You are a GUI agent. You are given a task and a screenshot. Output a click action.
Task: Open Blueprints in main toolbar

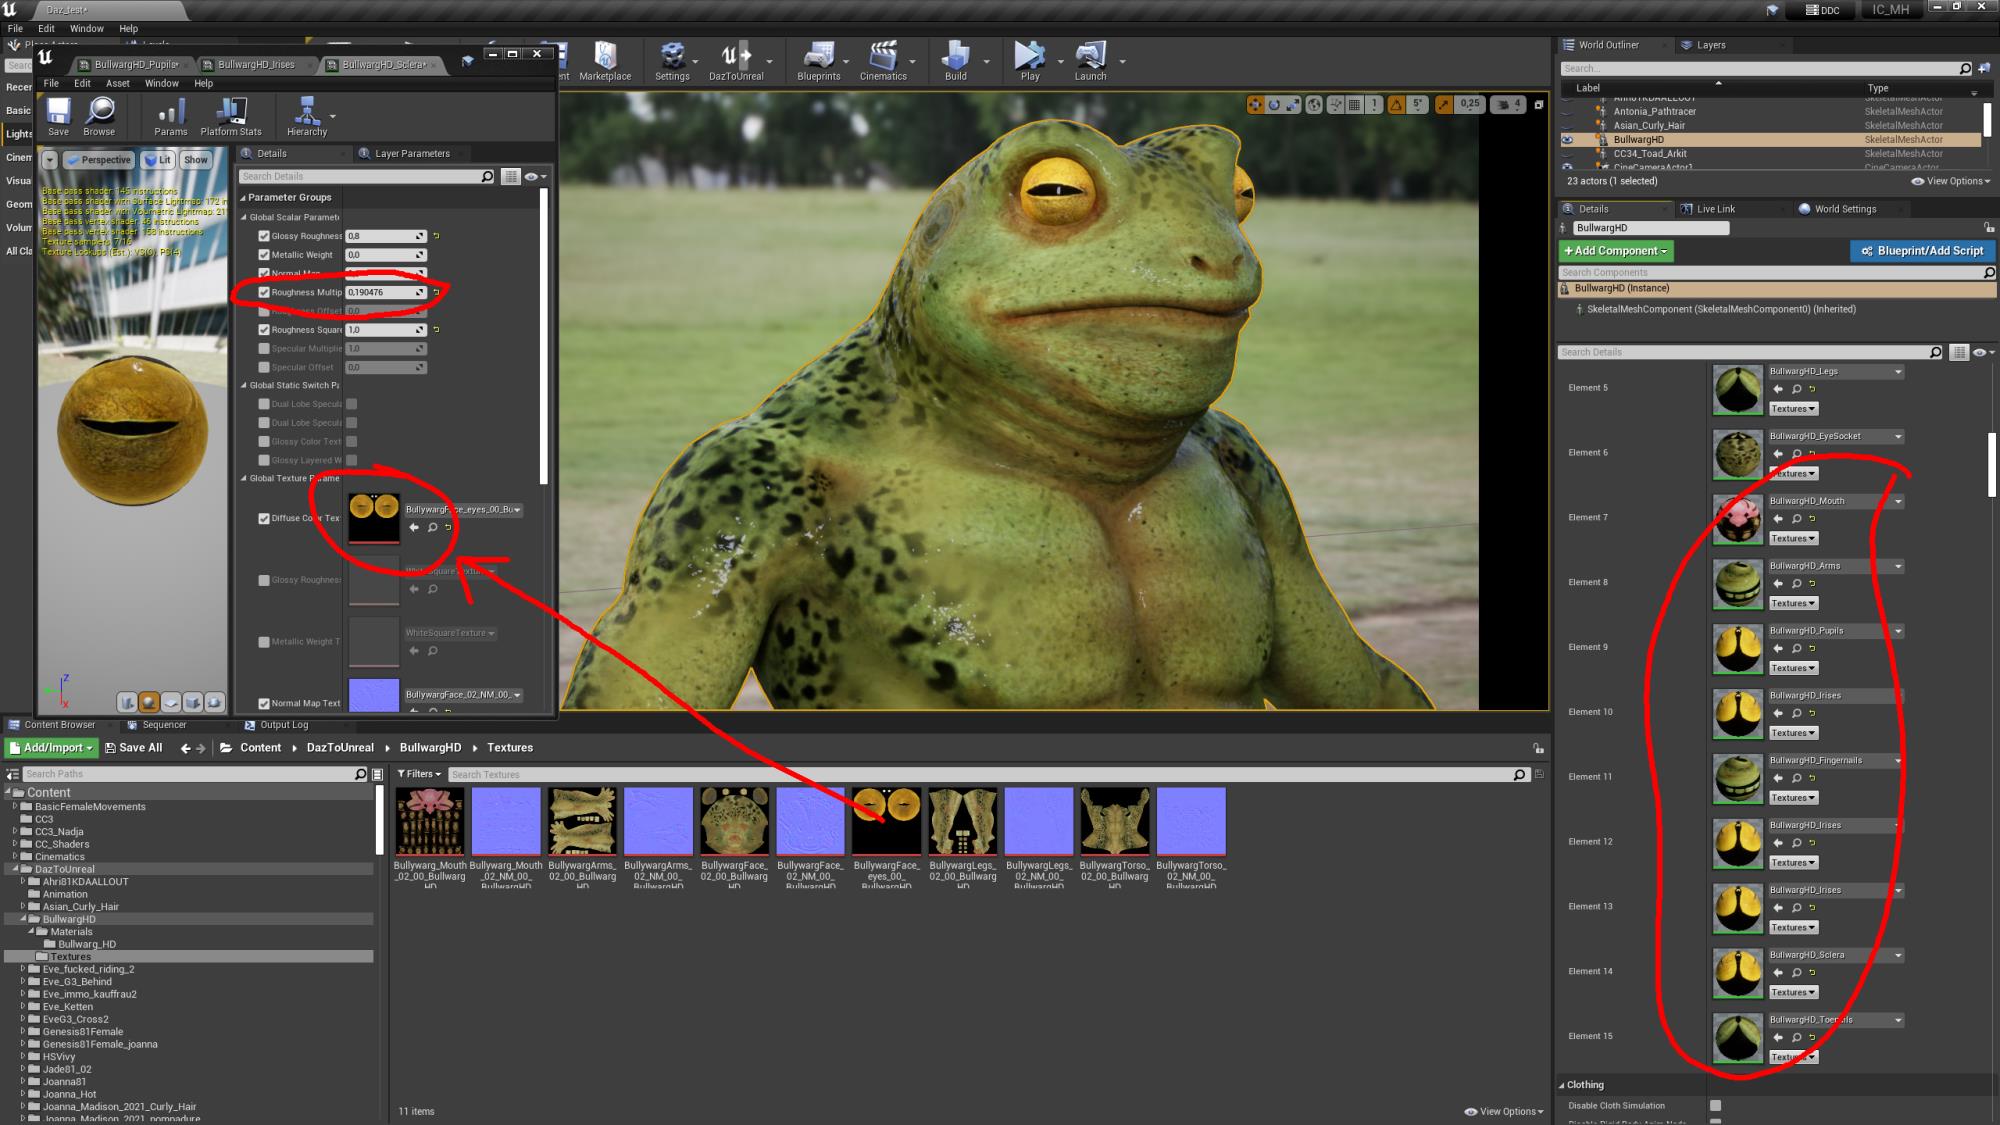click(x=819, y=62)
